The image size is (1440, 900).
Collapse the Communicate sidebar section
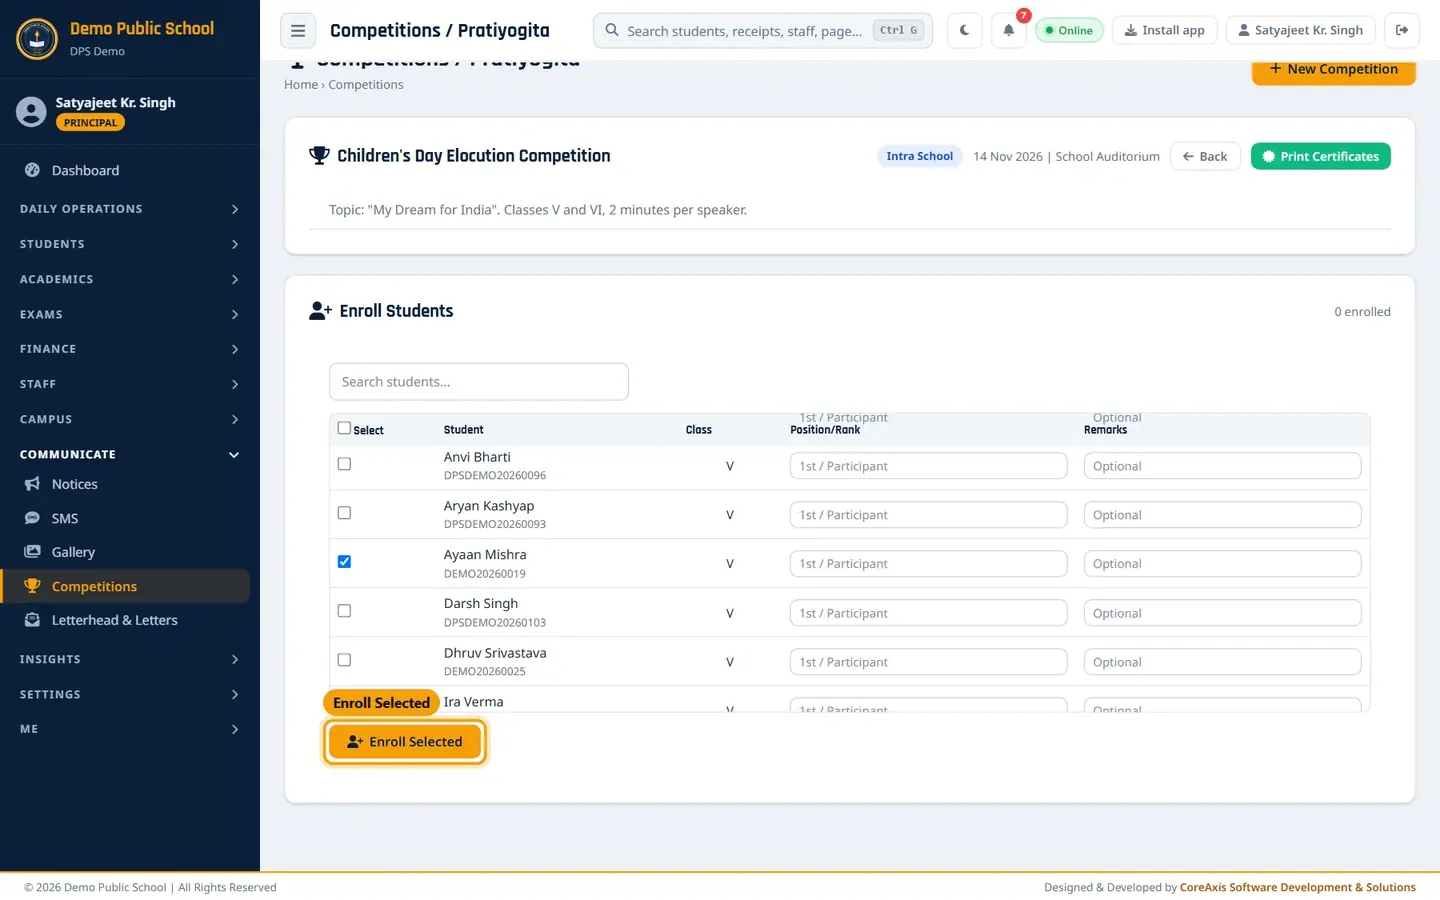click(130, 454)
